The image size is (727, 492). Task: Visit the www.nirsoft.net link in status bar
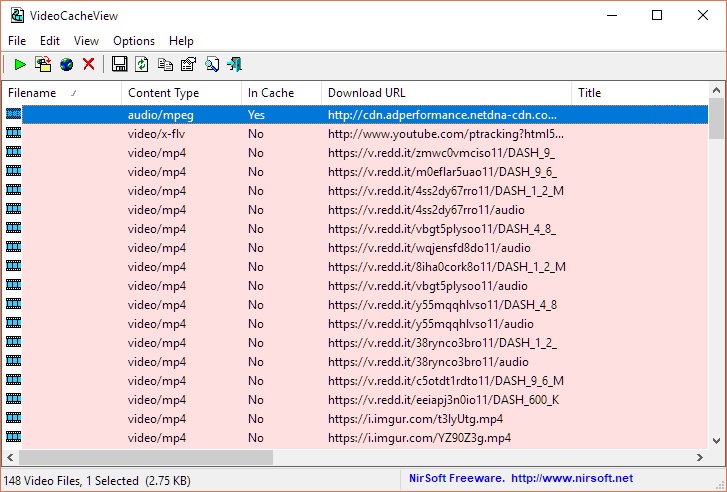(572, 478)
